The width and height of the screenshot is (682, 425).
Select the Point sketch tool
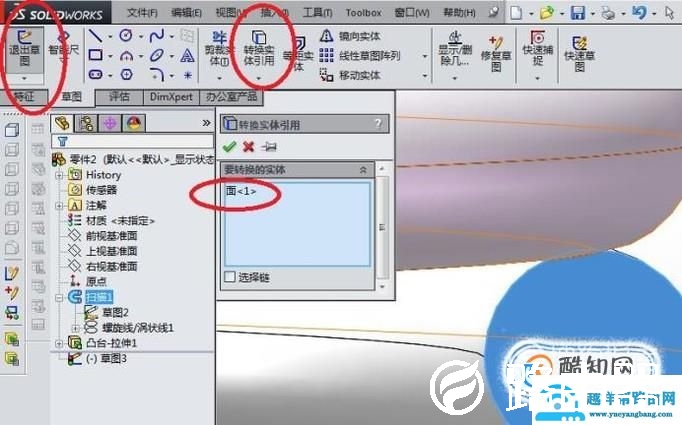[187, 75]
